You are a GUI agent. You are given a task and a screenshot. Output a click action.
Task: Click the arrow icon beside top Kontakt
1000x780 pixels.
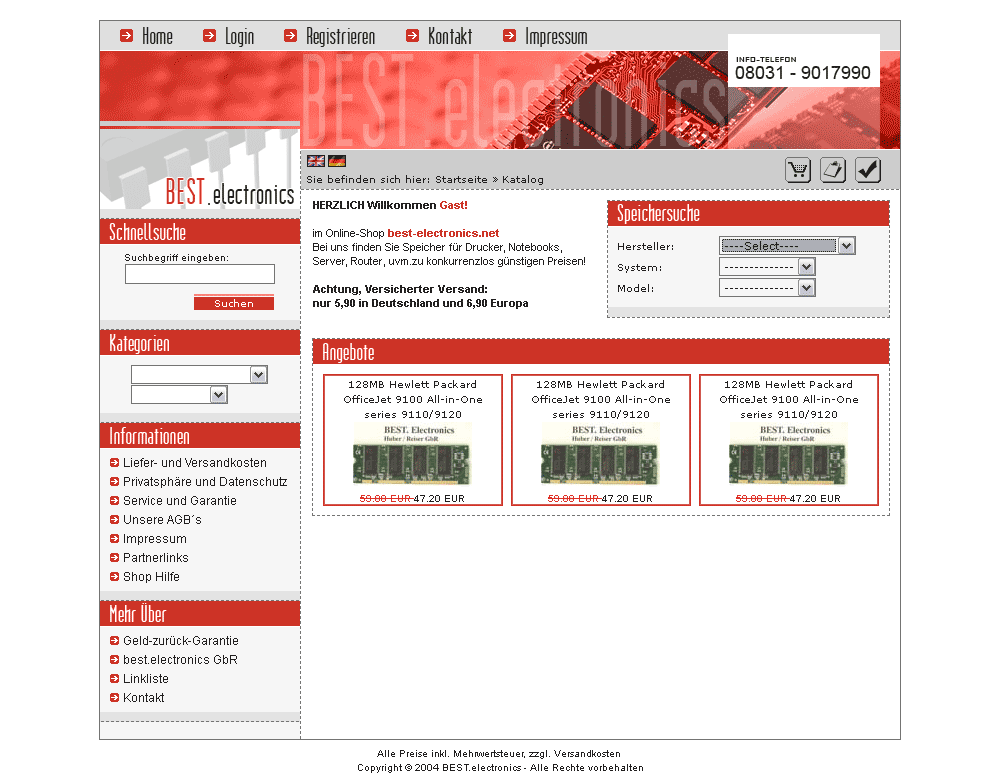point(413,36)
